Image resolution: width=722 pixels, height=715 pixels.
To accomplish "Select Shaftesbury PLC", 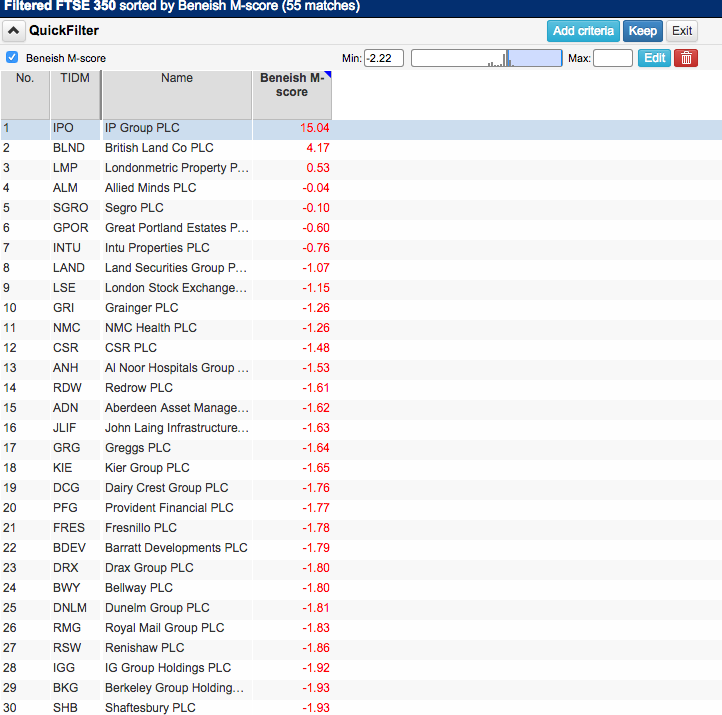I will click(150, 708).
